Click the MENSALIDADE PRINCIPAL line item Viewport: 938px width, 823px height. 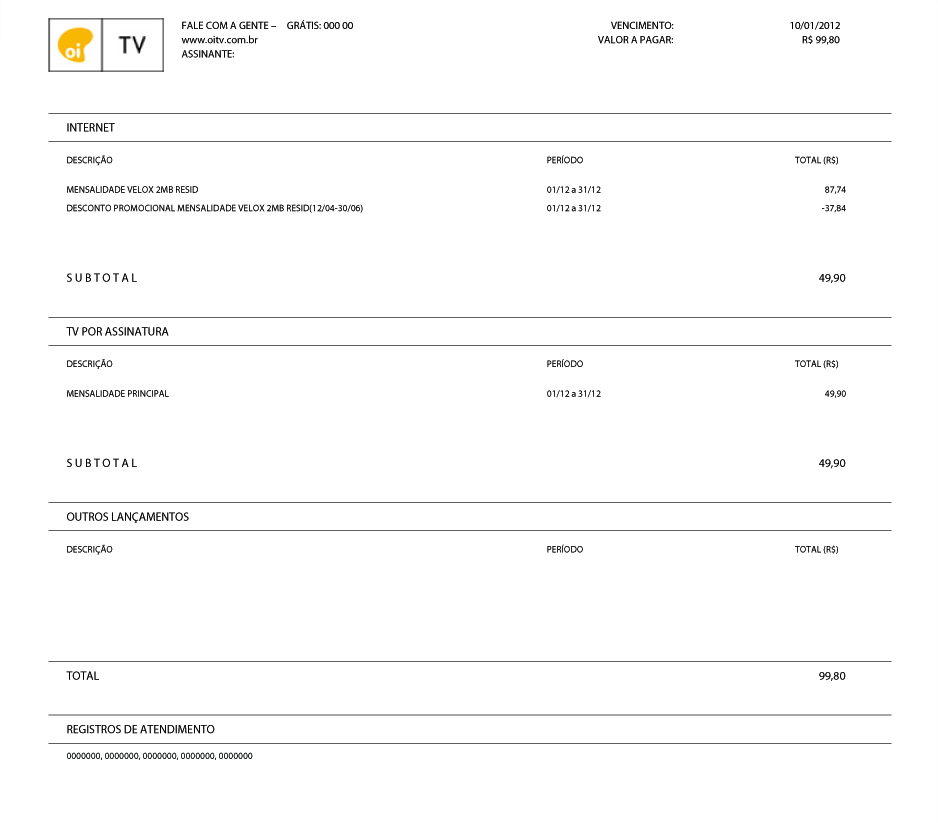[x=117, y=394]
